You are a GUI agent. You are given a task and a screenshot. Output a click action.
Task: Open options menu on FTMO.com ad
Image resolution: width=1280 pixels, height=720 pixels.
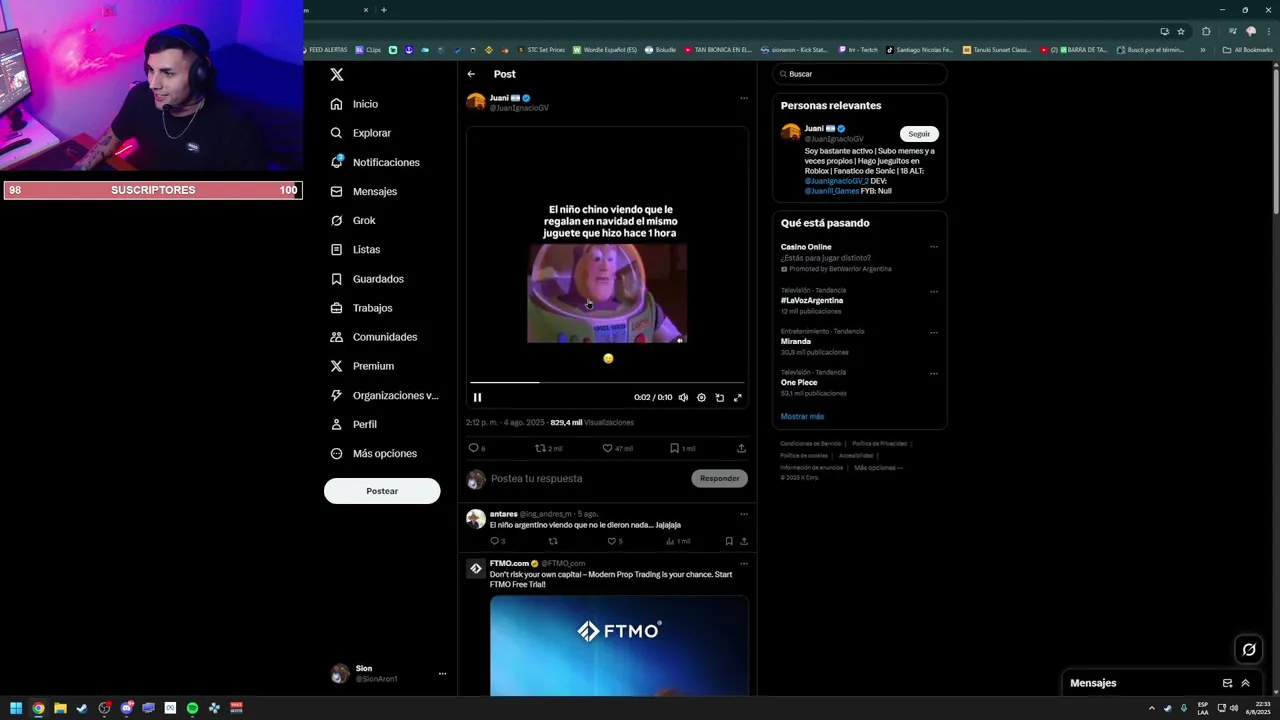coord(743,564)
